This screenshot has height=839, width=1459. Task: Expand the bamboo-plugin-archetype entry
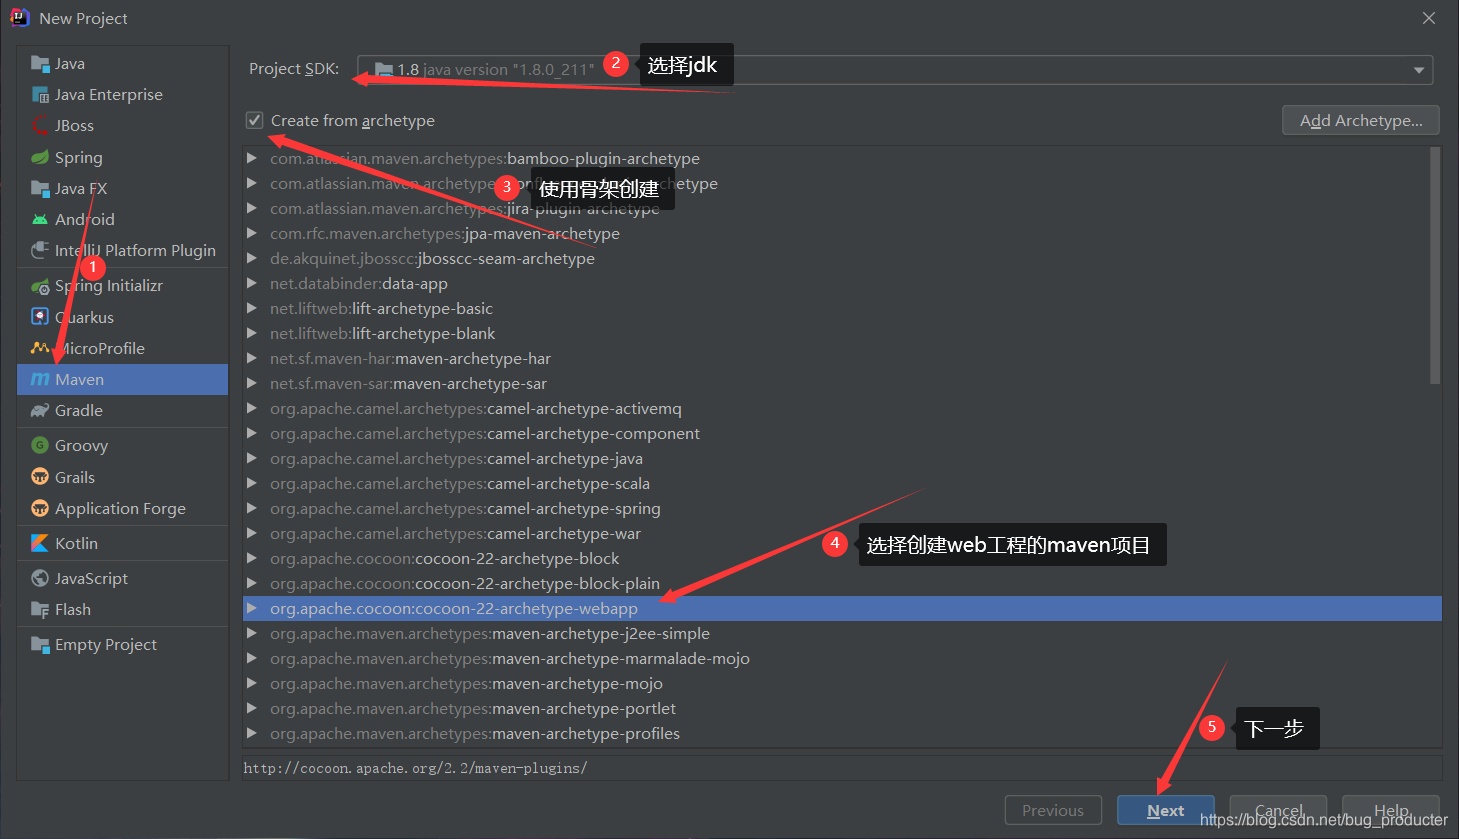coord(252,158)
